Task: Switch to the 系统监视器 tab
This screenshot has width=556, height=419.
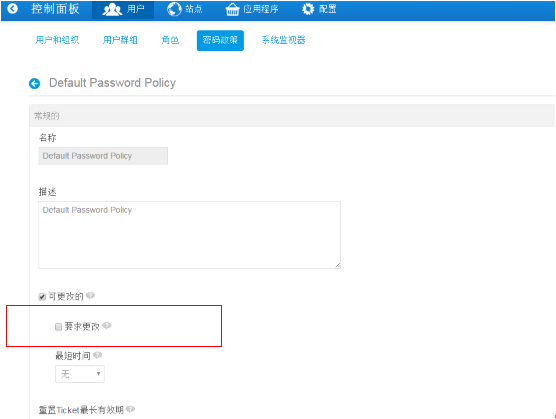Action: click(x=284, y=40)
